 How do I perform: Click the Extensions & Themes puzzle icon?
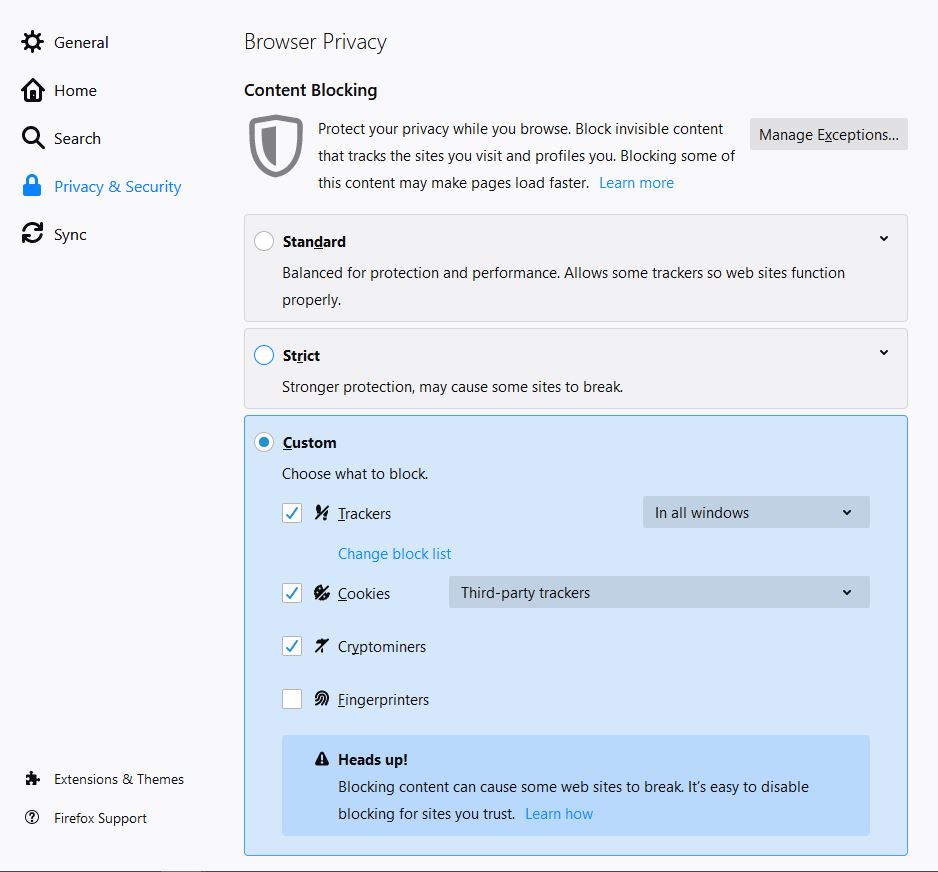(33, 779)
